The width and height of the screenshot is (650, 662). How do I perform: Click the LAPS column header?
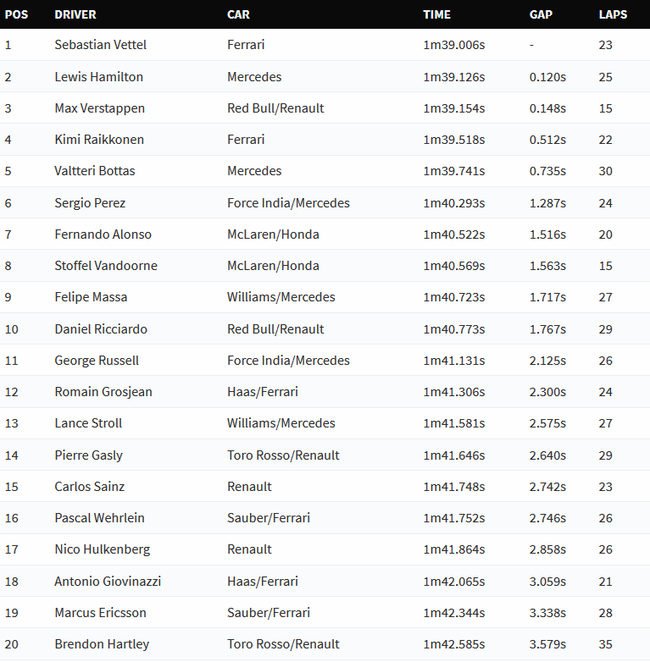613,15
